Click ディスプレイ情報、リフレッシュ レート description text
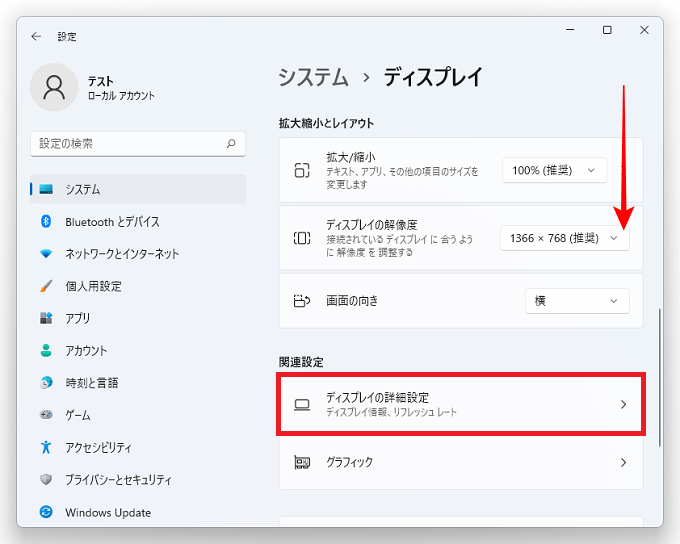Viewport: 680px width, 544px height. coord(391,412)
